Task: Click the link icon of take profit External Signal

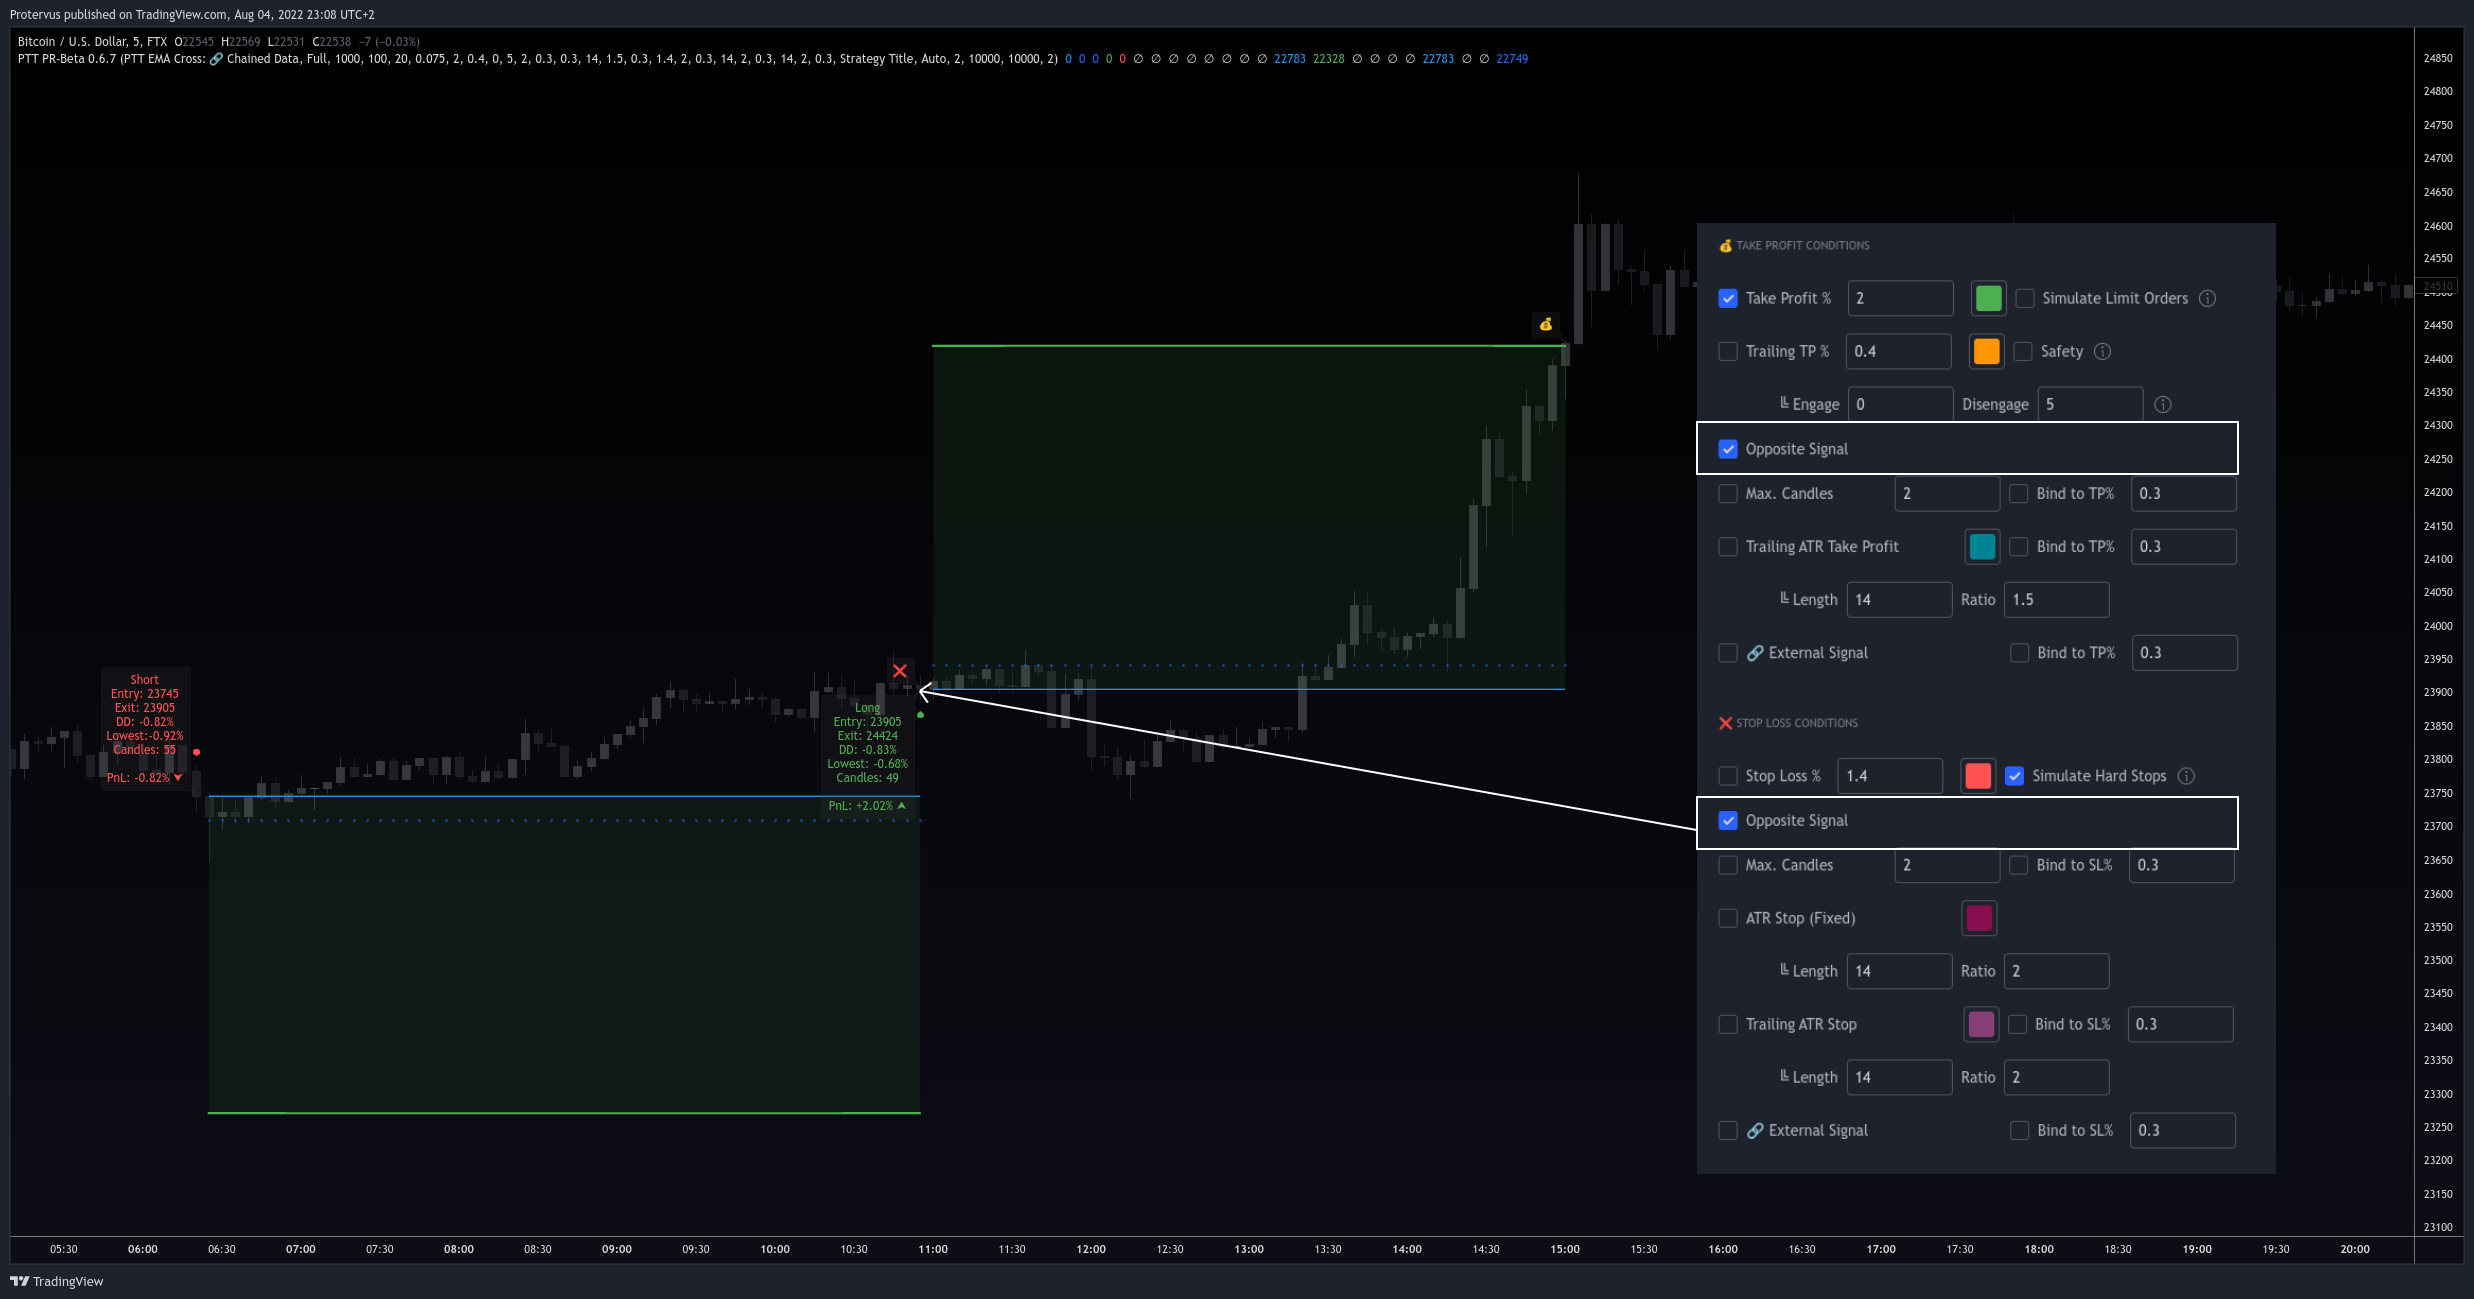Action: [x=1755, y=653]
